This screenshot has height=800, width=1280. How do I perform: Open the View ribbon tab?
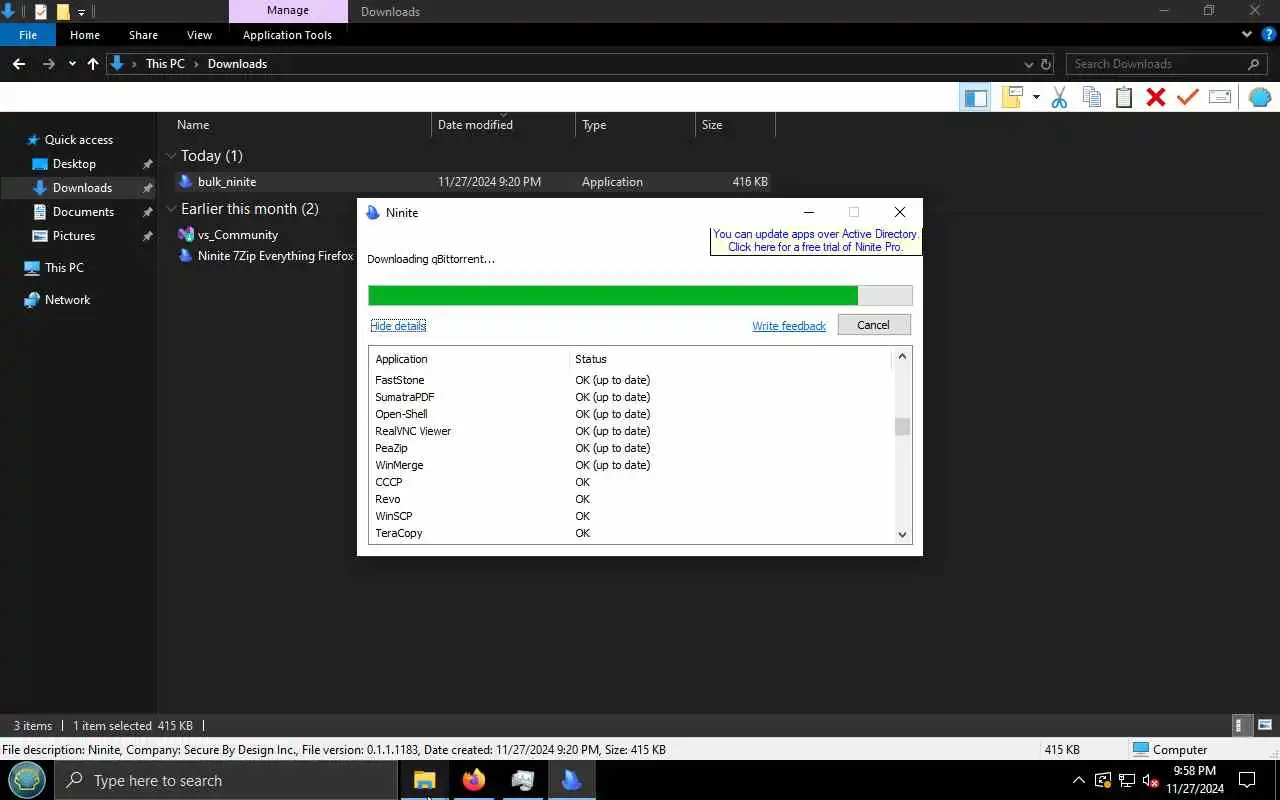(x=199, y=35)
